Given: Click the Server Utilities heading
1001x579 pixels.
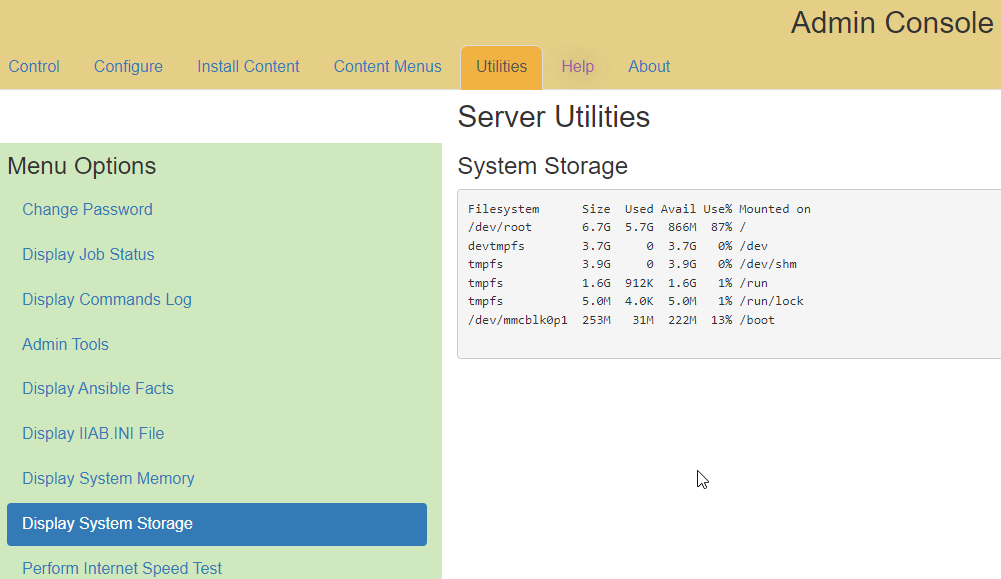Looking at the screenshot, I should click(x=553, y=117).
